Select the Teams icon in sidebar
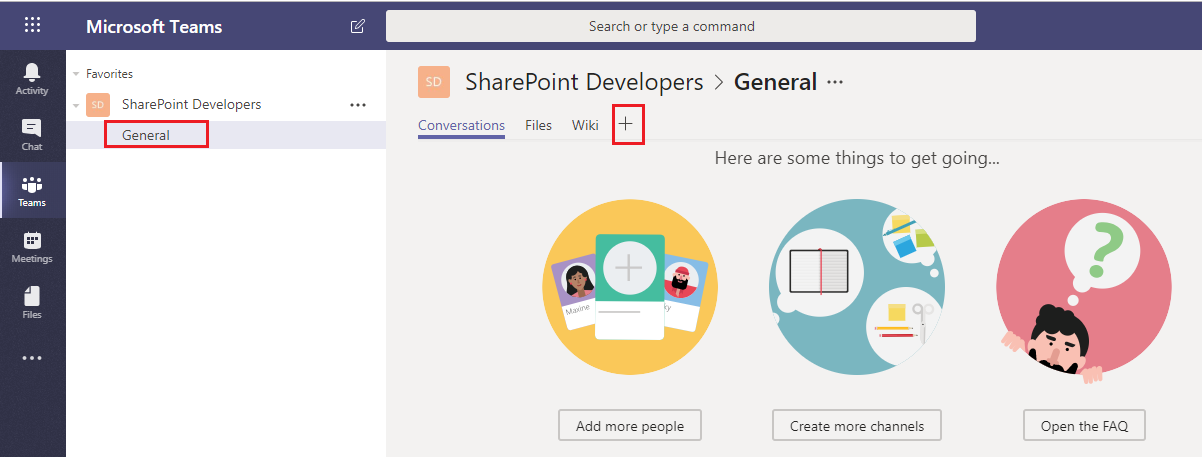The image size is (1202, 457). [x=32, y=190]
